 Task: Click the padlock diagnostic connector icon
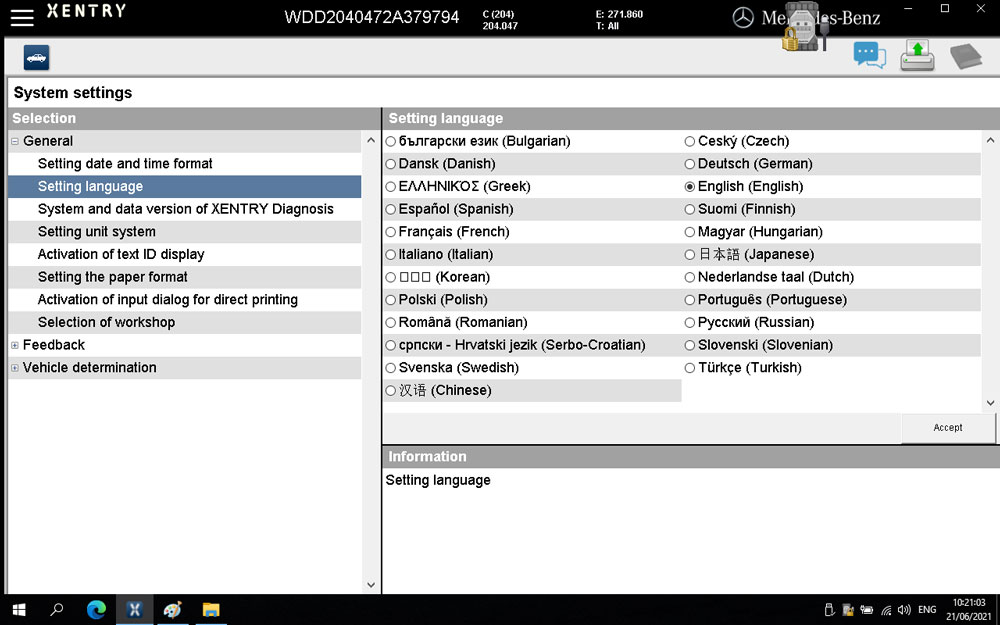[x=805, y=29]
